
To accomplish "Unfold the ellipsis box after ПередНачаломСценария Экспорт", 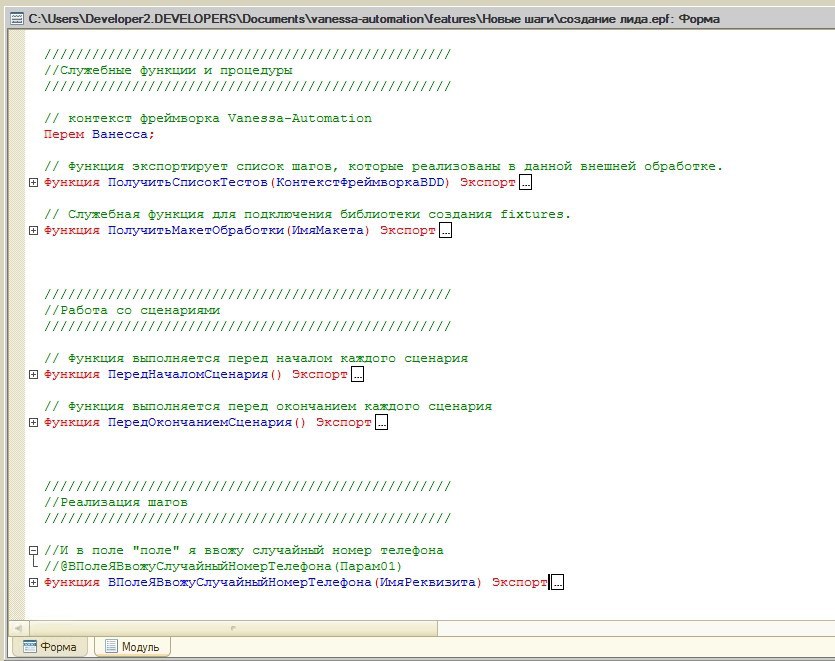I will [x=357, y=374].
